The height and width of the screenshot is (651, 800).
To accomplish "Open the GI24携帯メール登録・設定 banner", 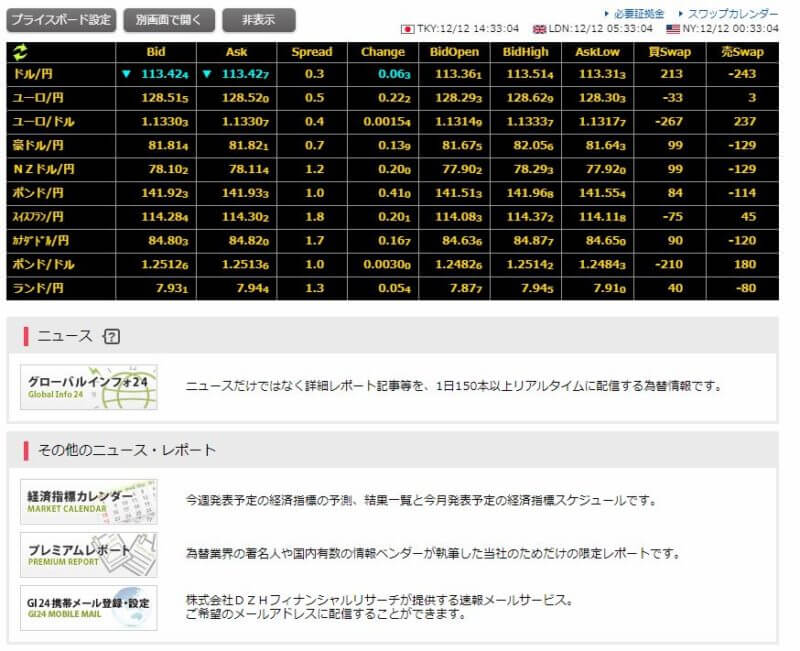I will click(x=89, y=608).
